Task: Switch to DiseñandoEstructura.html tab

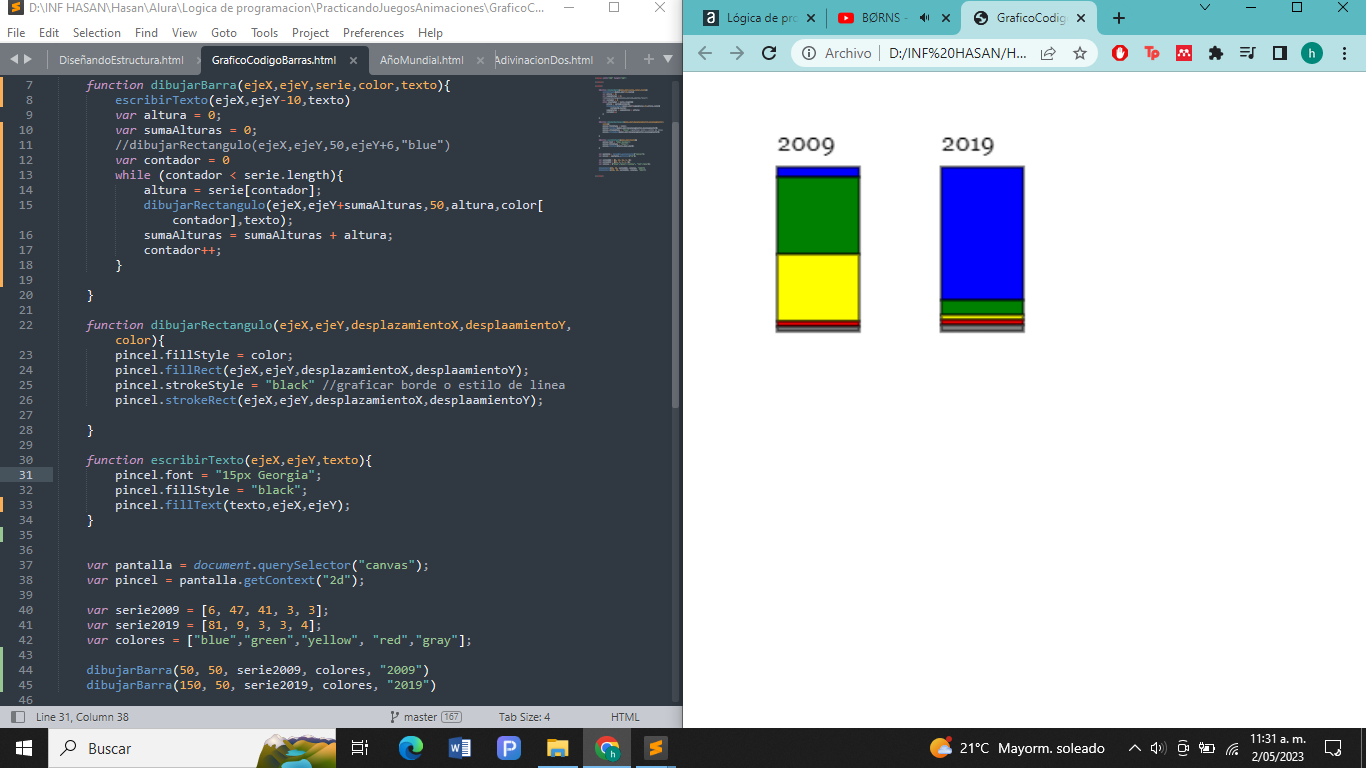Action: point(121,60)
